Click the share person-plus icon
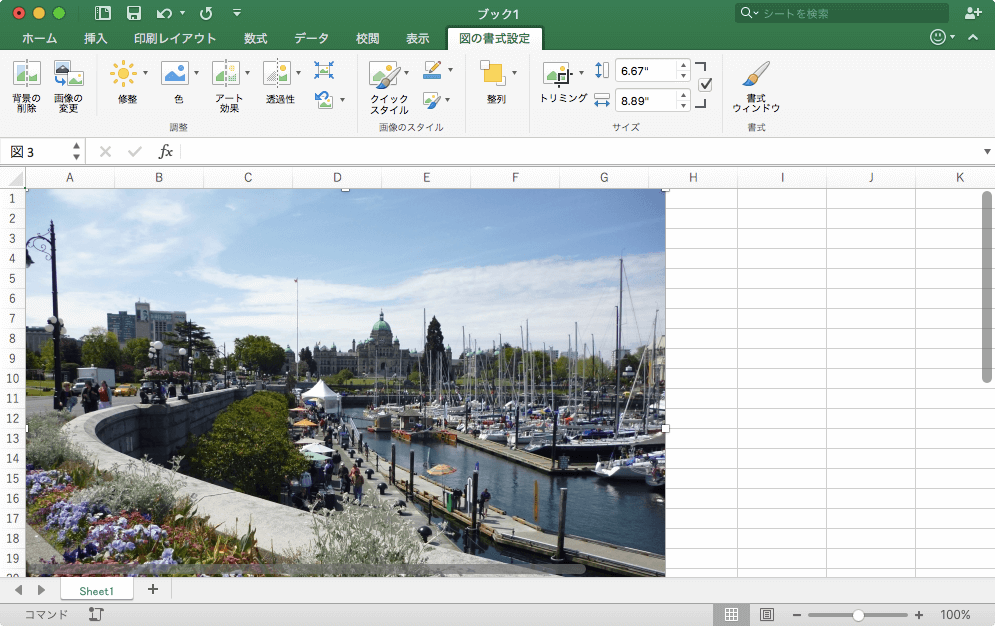Screen dimensions: 995x626 973,13
